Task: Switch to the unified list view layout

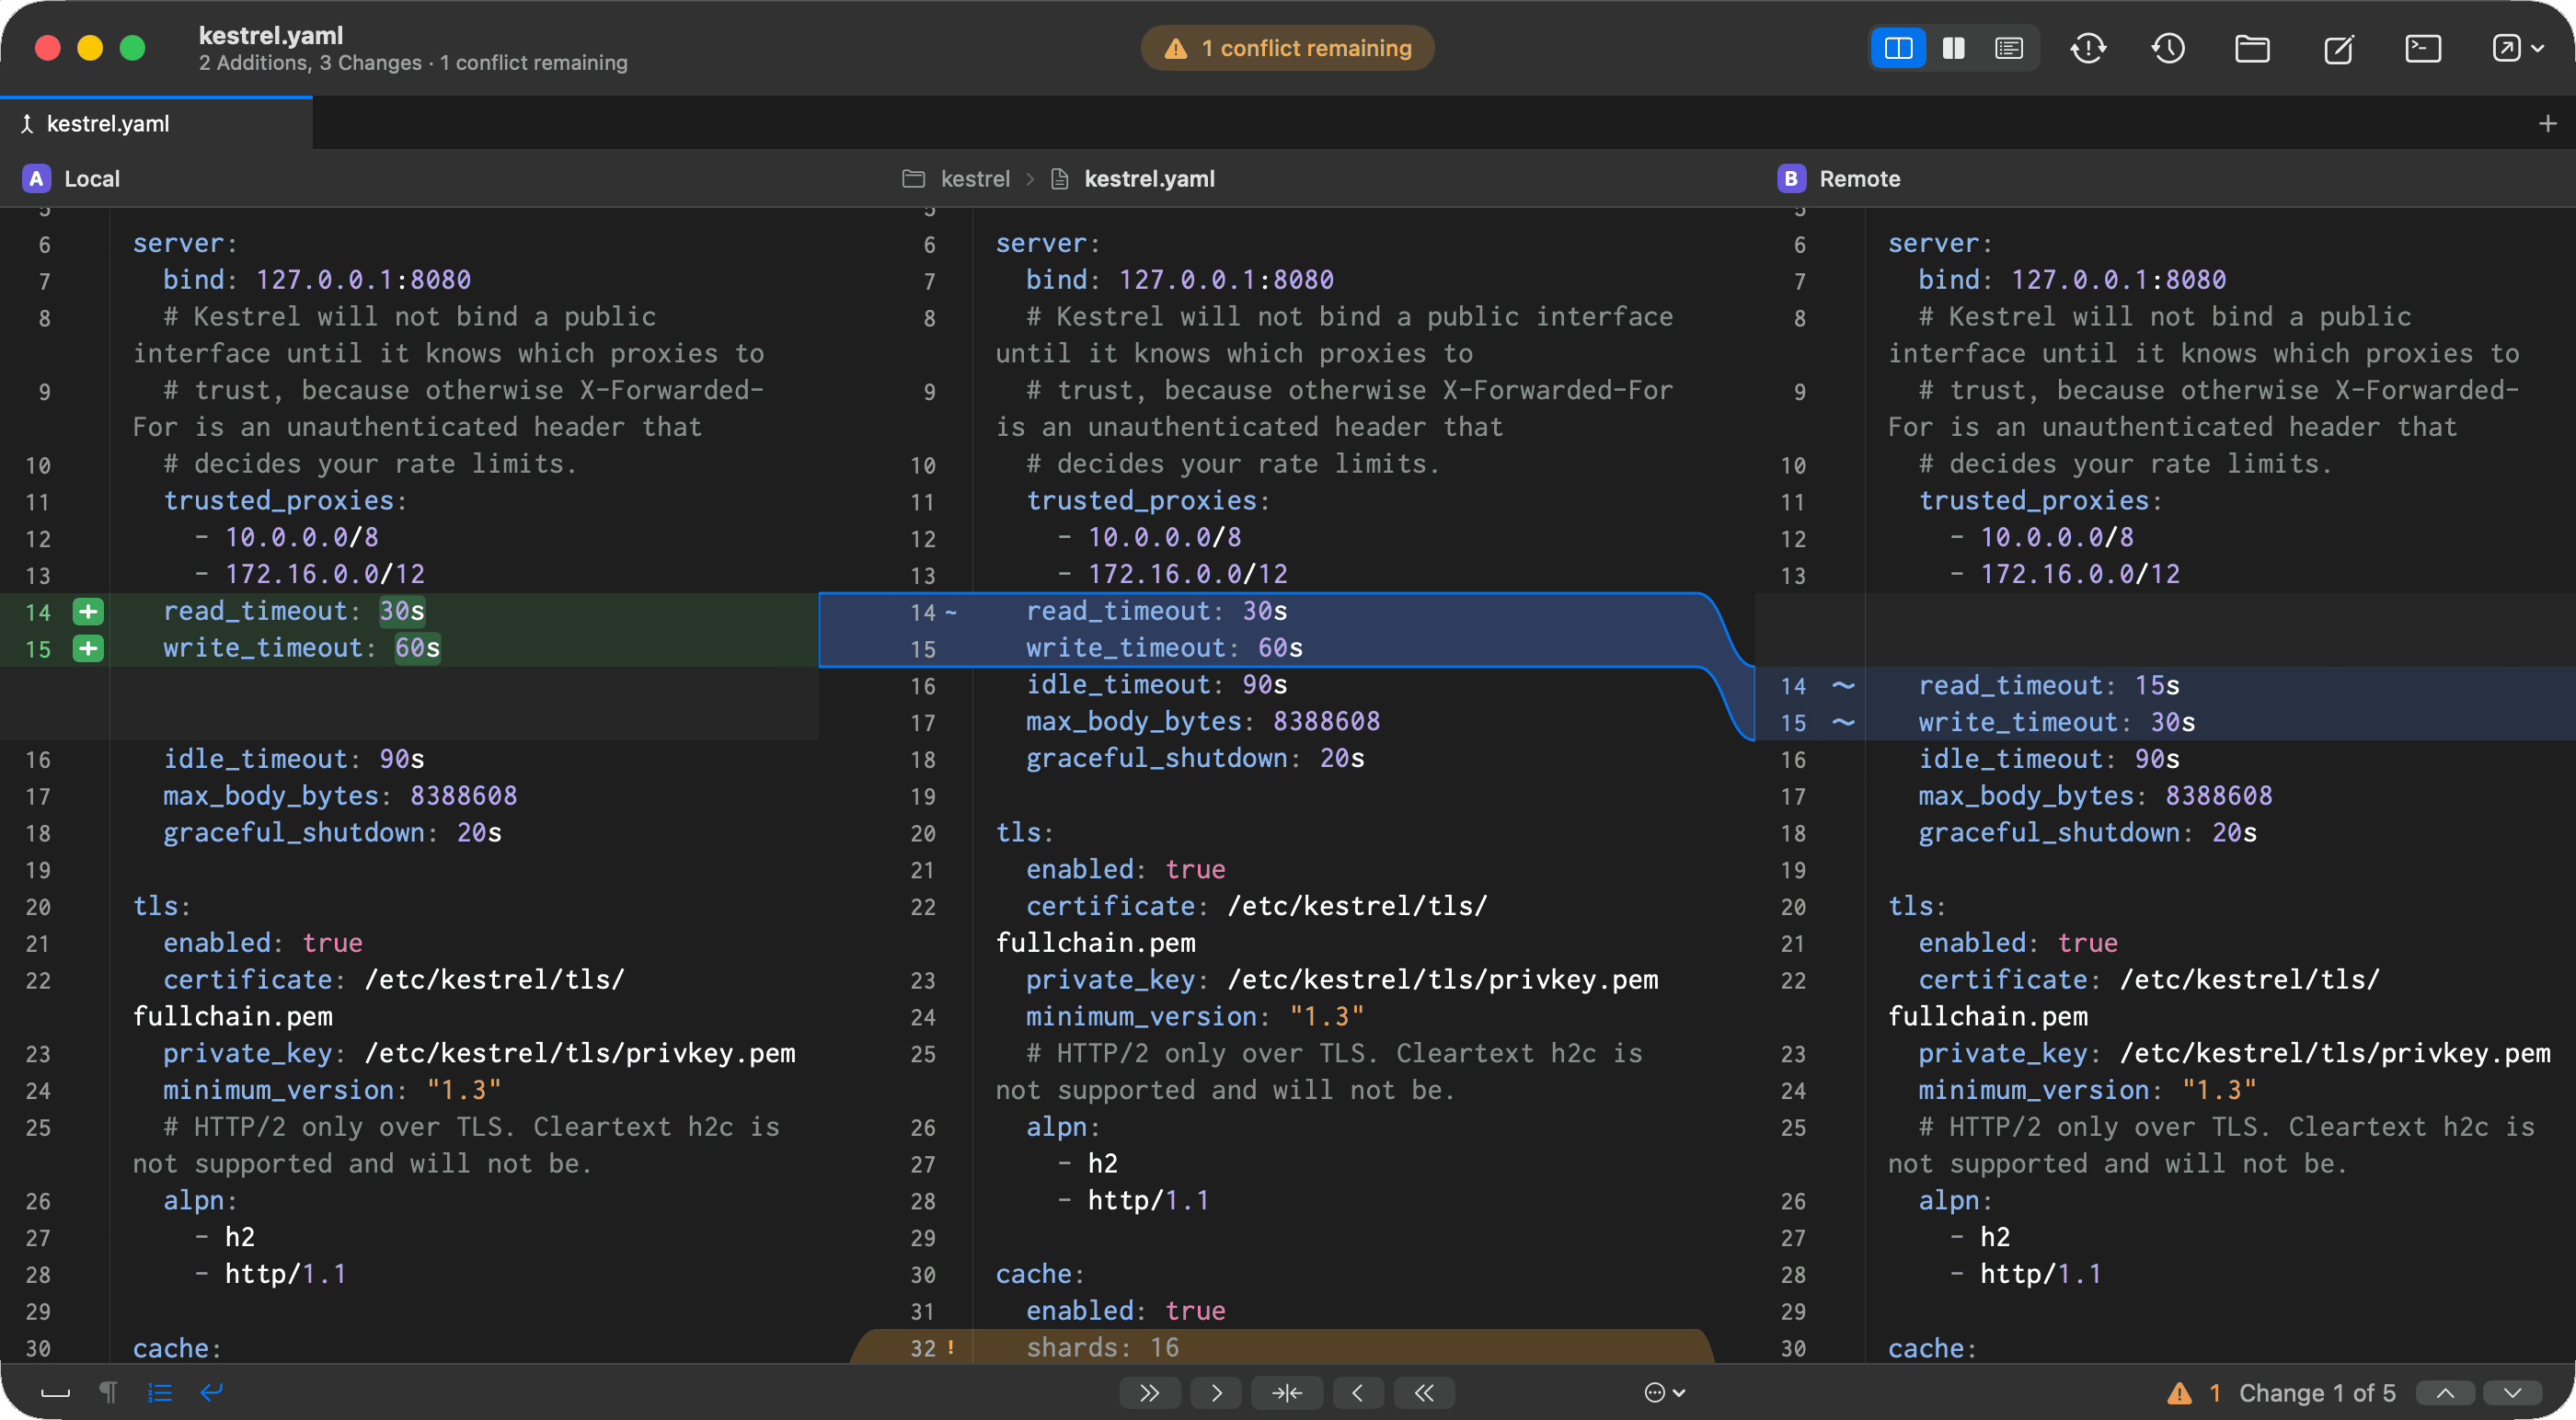Action: 2009,48
